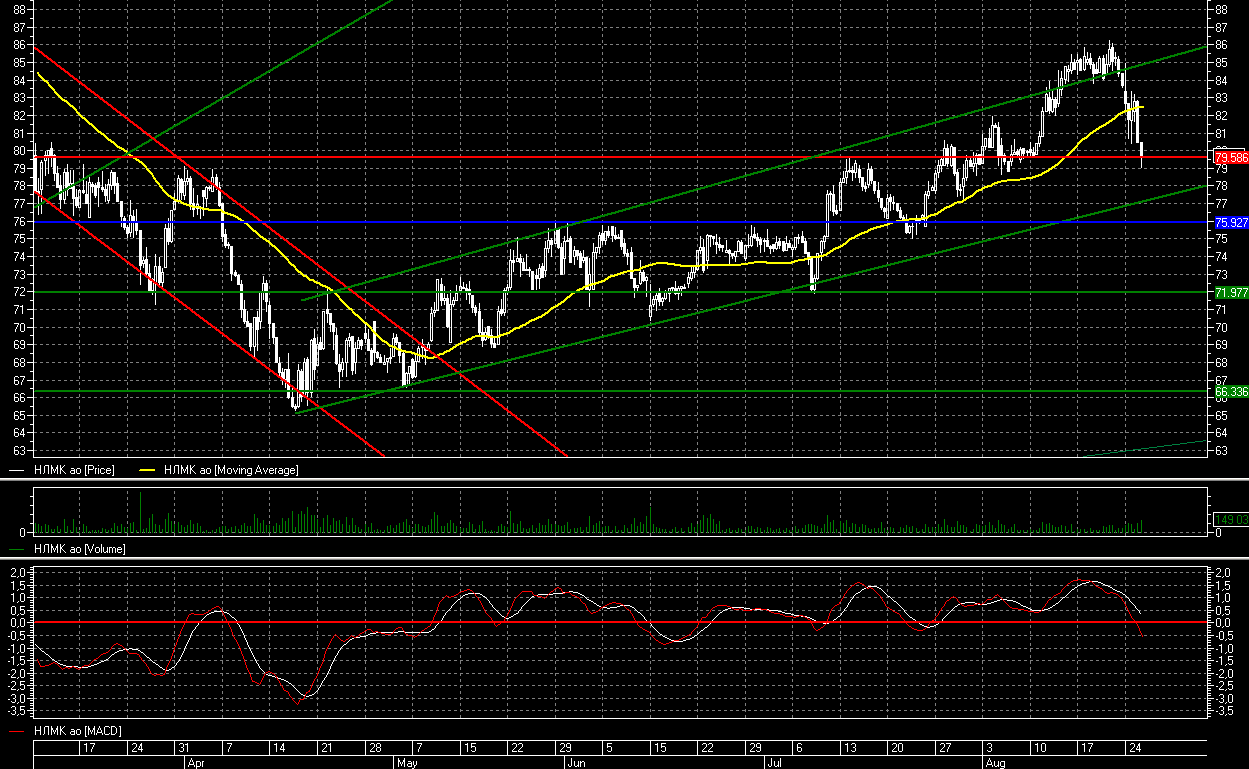Viewport: 1249px width, 769px height.
Task: Click the НЛМК ао [MACD] legend label
Action: pos(78,732)
